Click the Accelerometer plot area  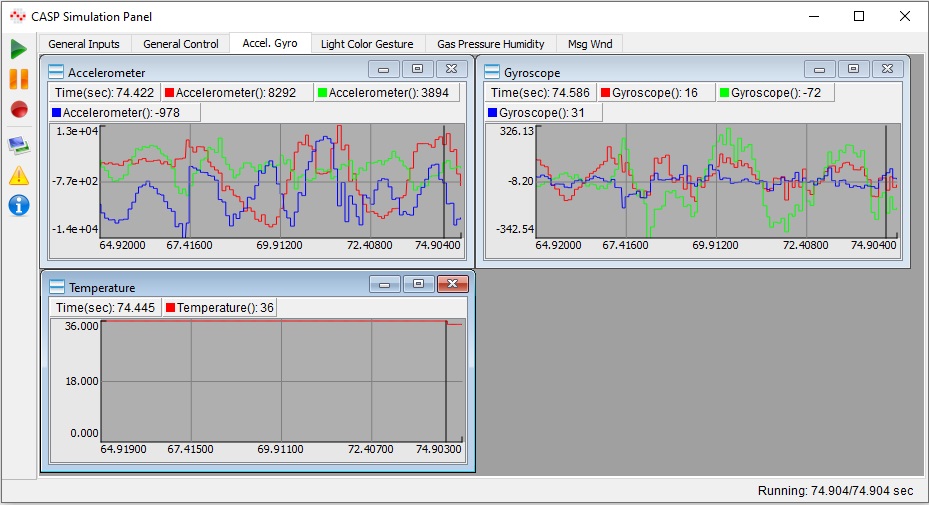pos(281,181)
